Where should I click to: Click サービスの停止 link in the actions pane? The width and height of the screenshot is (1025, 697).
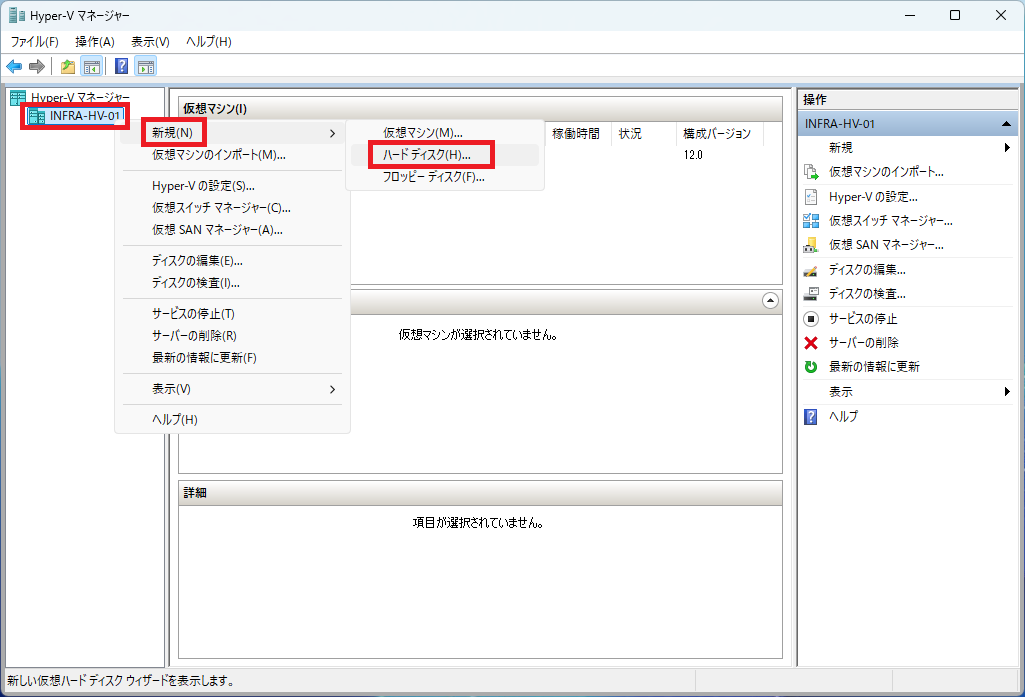864,319
